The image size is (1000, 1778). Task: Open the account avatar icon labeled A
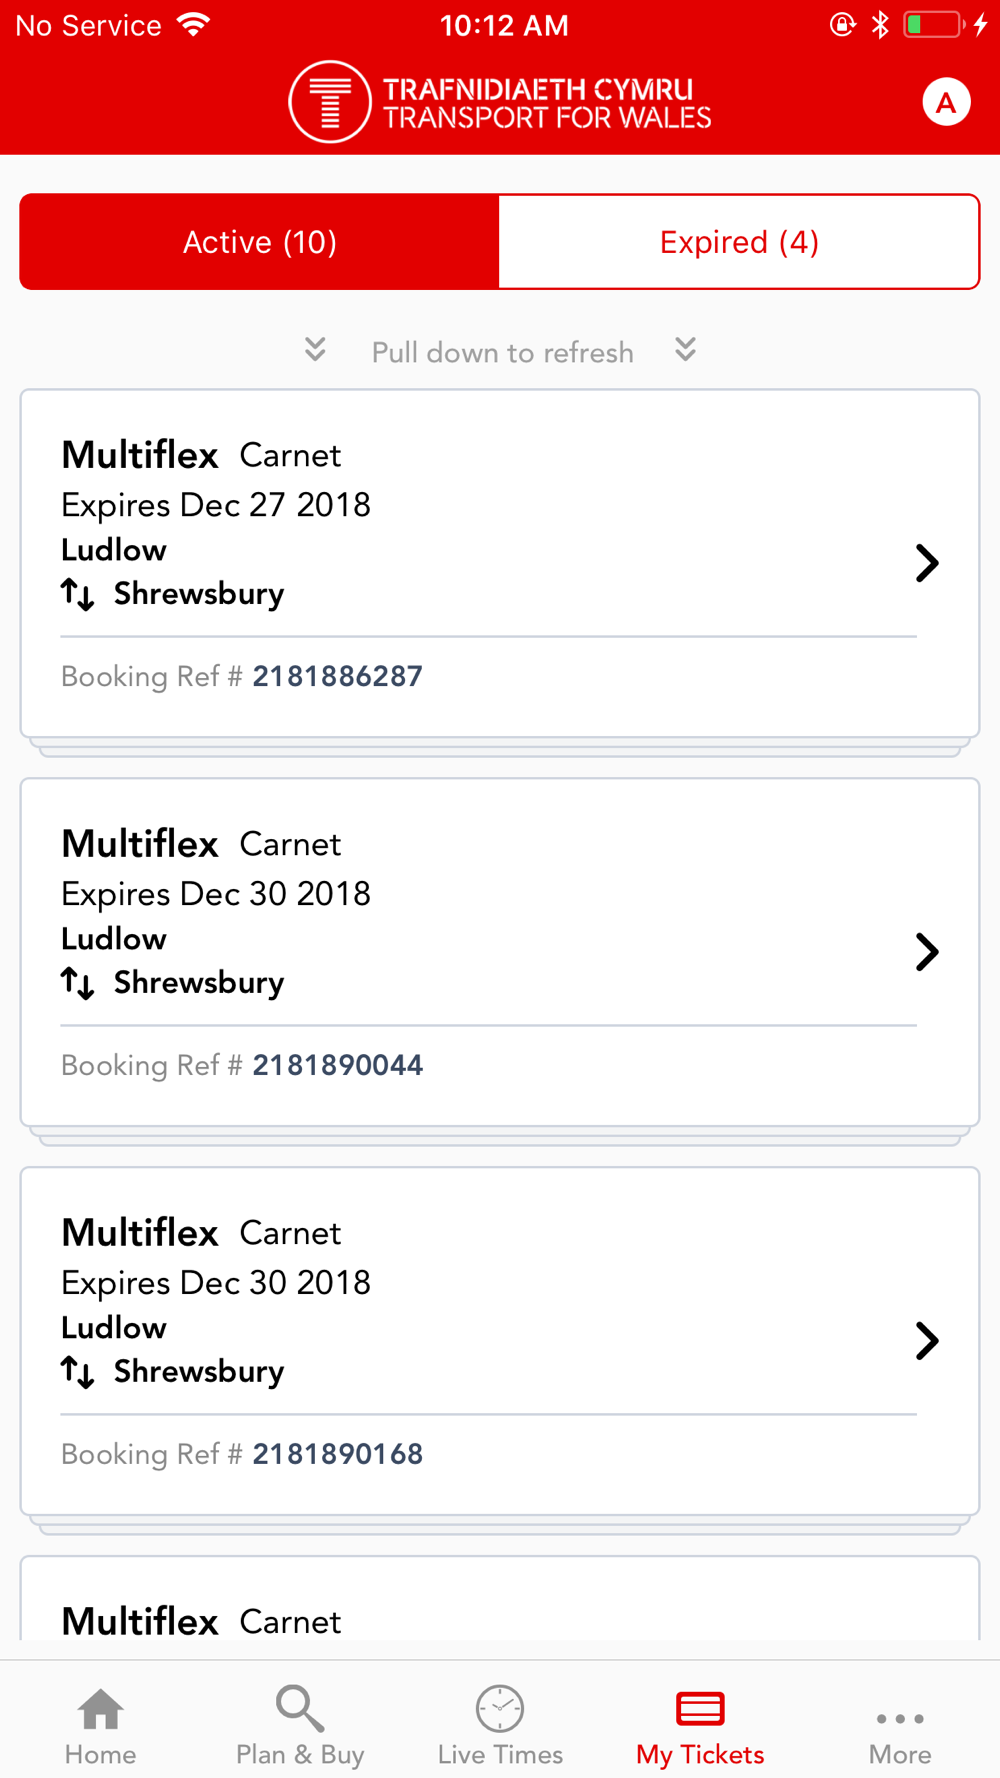[x=946, y=102]
